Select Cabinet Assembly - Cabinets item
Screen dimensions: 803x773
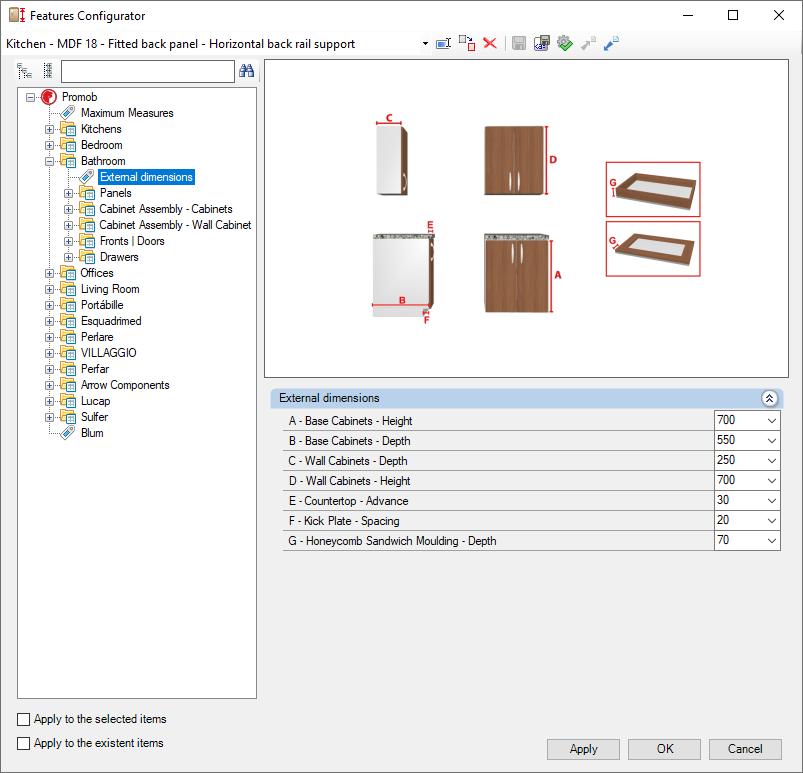click(166, 209)
